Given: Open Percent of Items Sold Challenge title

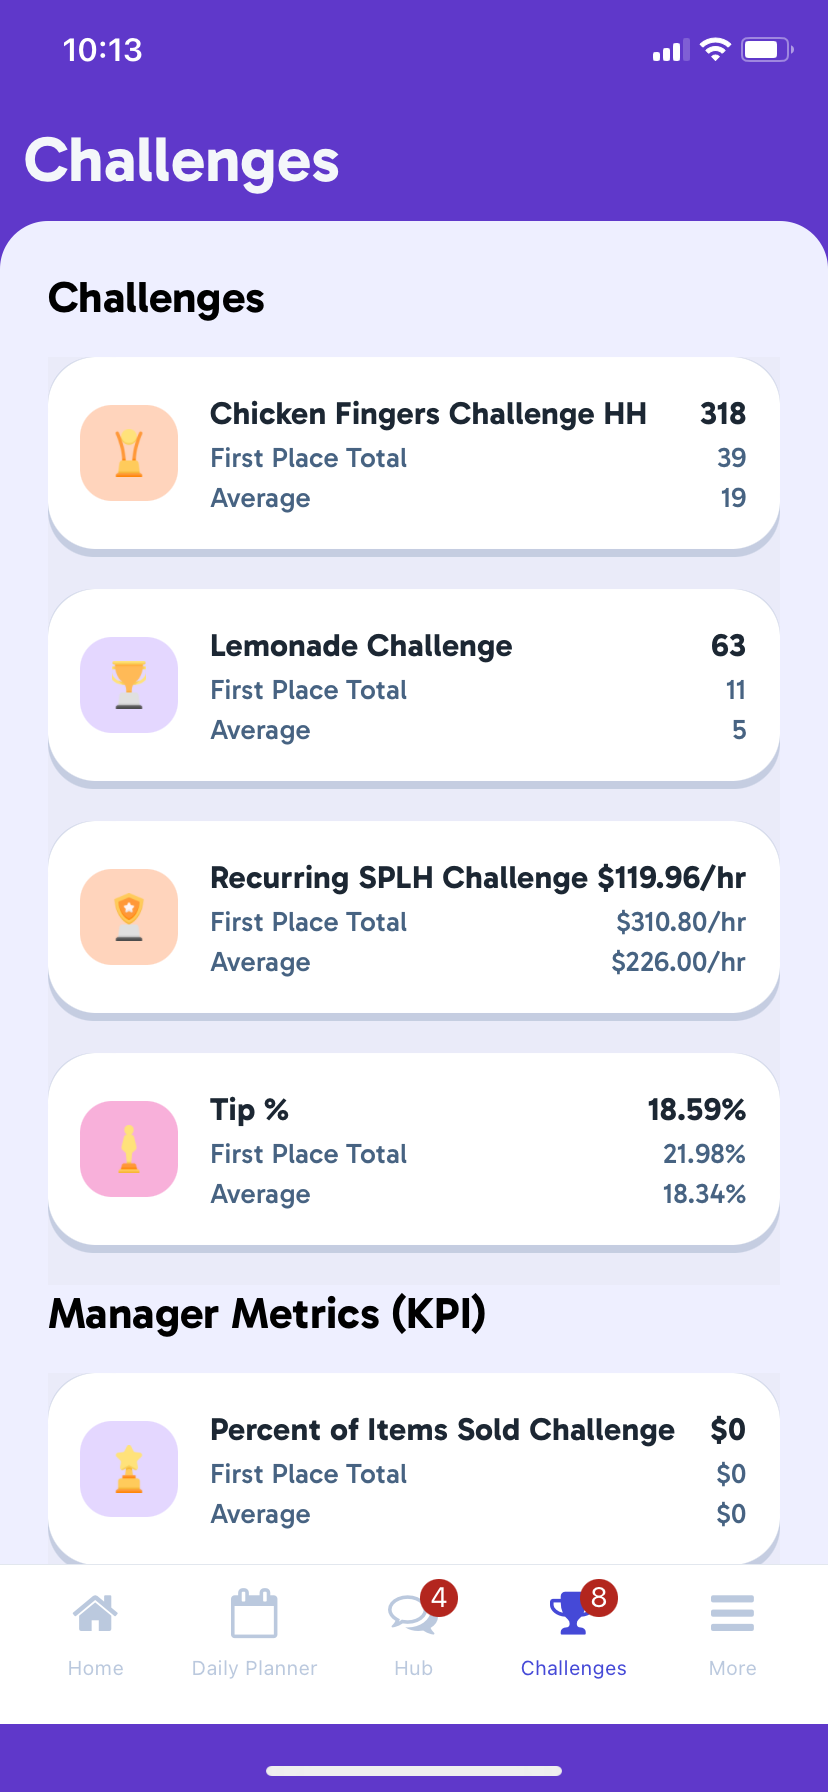Looking at the screenshot, I should click(x=442, y=1430).
